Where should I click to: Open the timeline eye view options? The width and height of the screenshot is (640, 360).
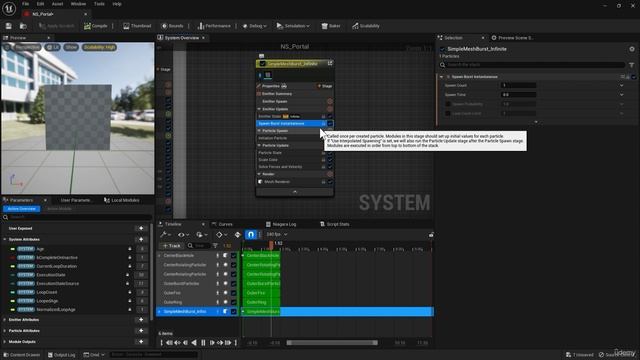coord(183,234)
